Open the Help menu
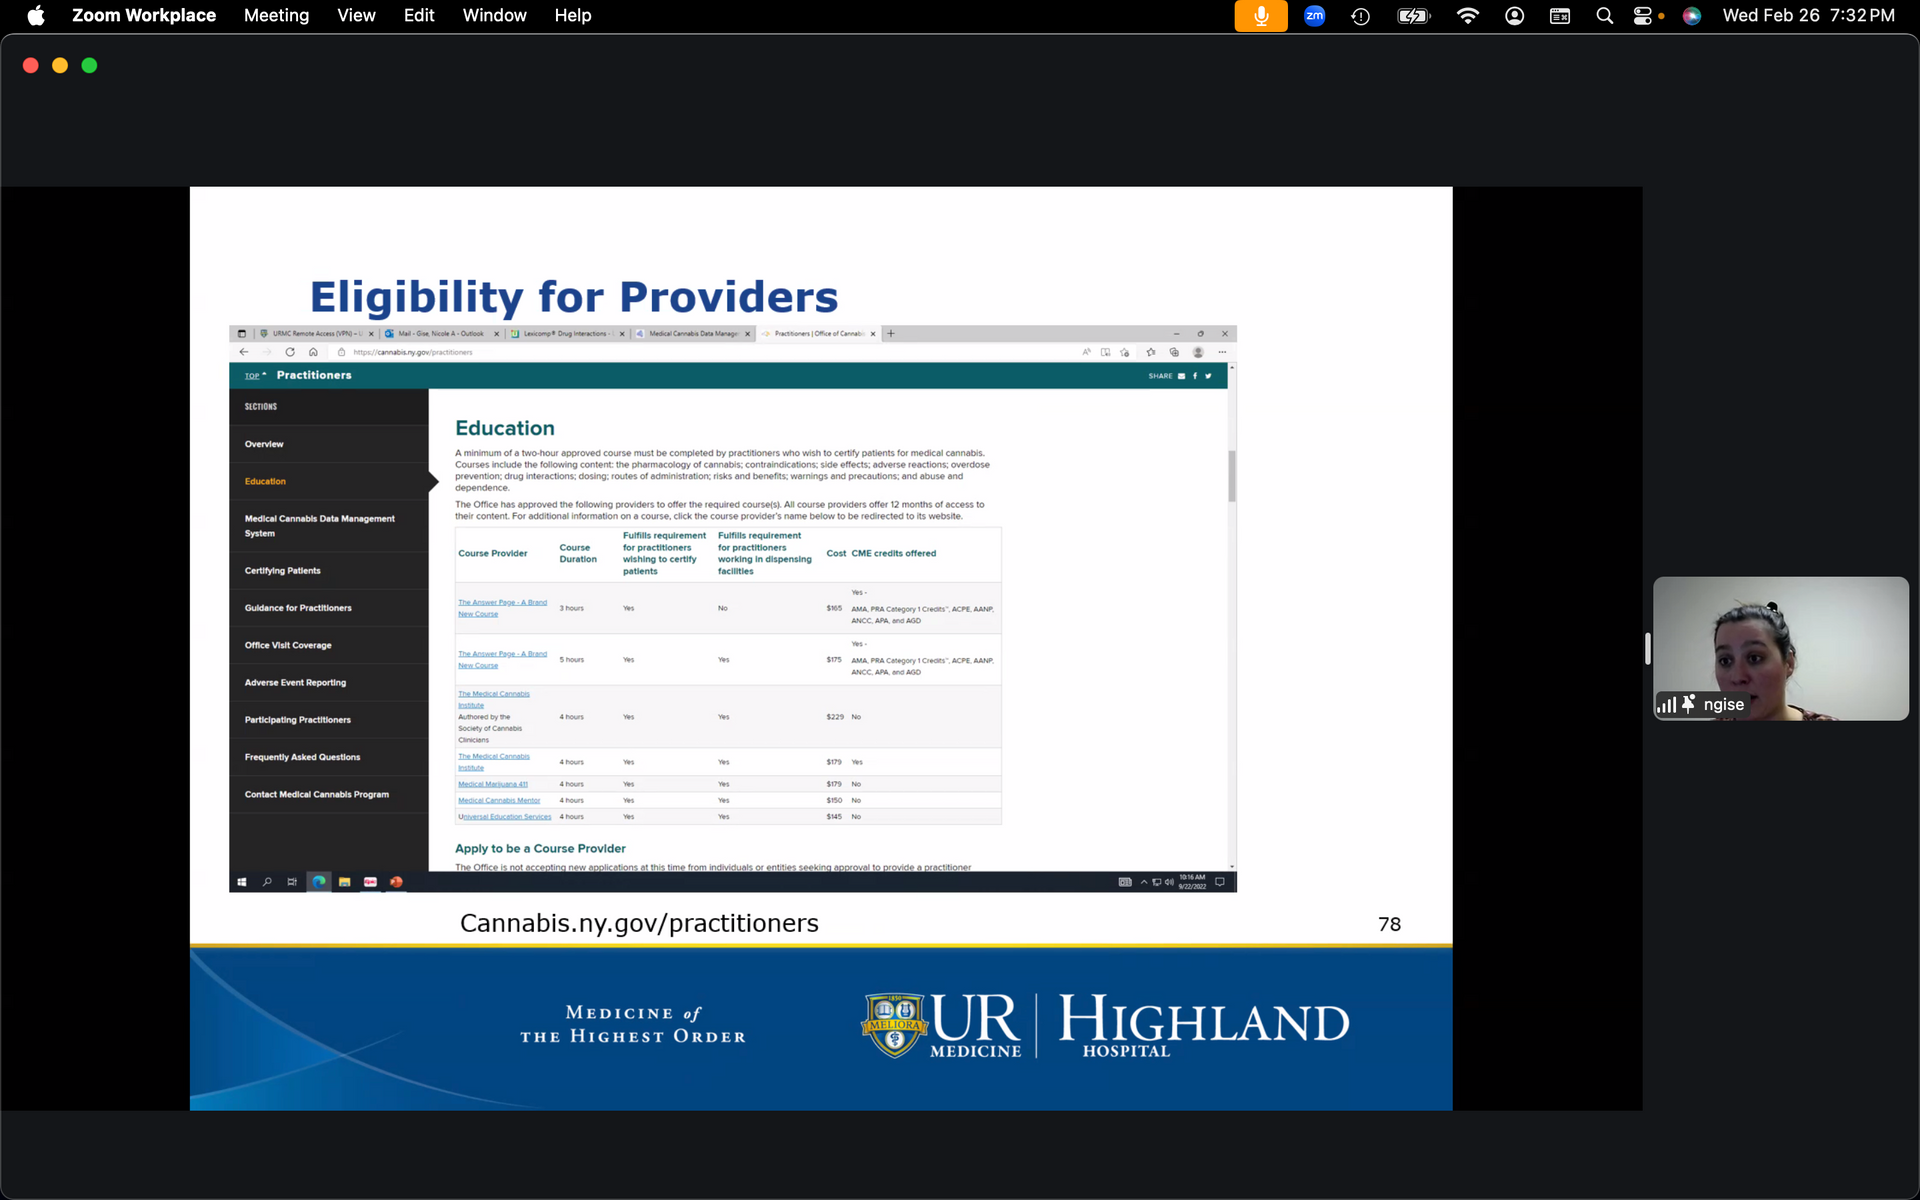Screen dimensions: 1920x1200 pyautogui.click(x=573, y=16)
